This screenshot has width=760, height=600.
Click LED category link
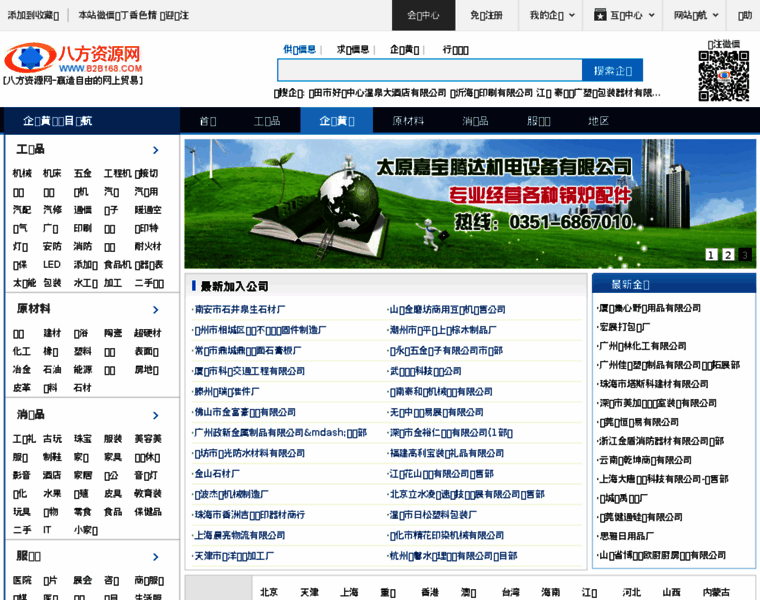tap(51, 265)
